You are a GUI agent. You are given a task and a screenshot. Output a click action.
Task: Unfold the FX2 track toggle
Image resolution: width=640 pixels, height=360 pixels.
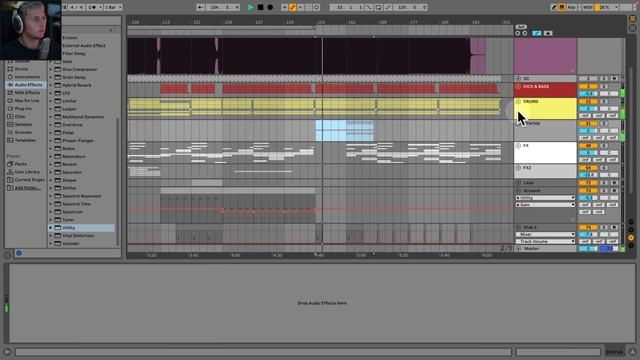tap(518, 168)
